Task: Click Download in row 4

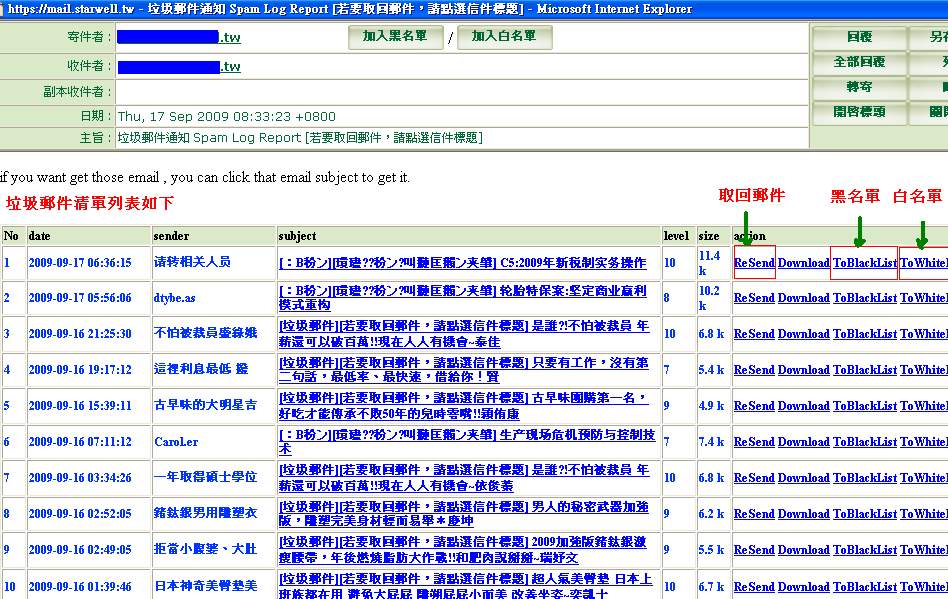Action: click(x=804, y=369)
